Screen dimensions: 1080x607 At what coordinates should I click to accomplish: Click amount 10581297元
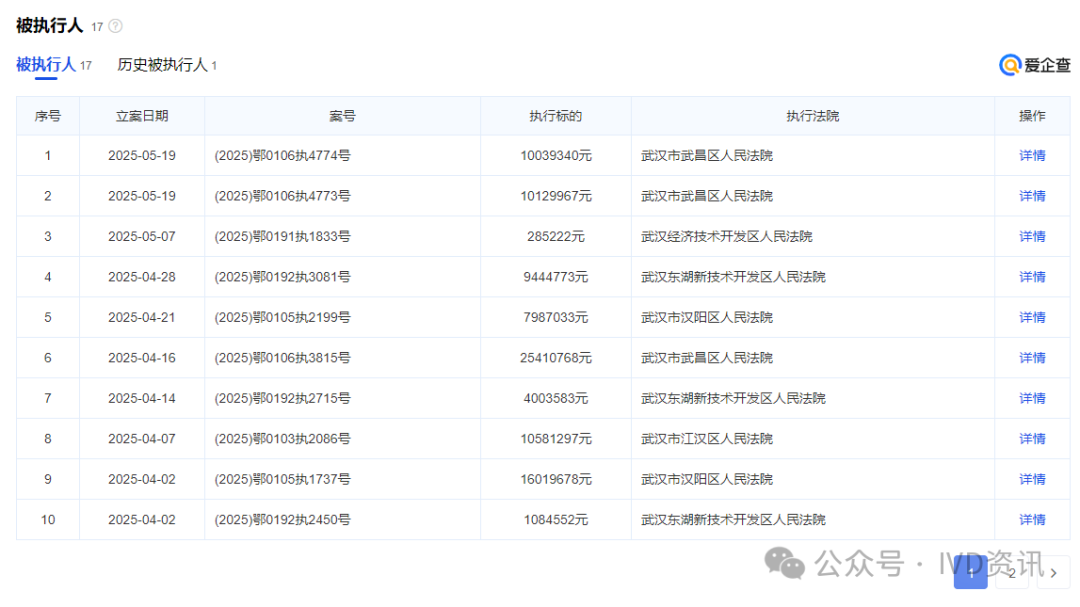[556, 439]
